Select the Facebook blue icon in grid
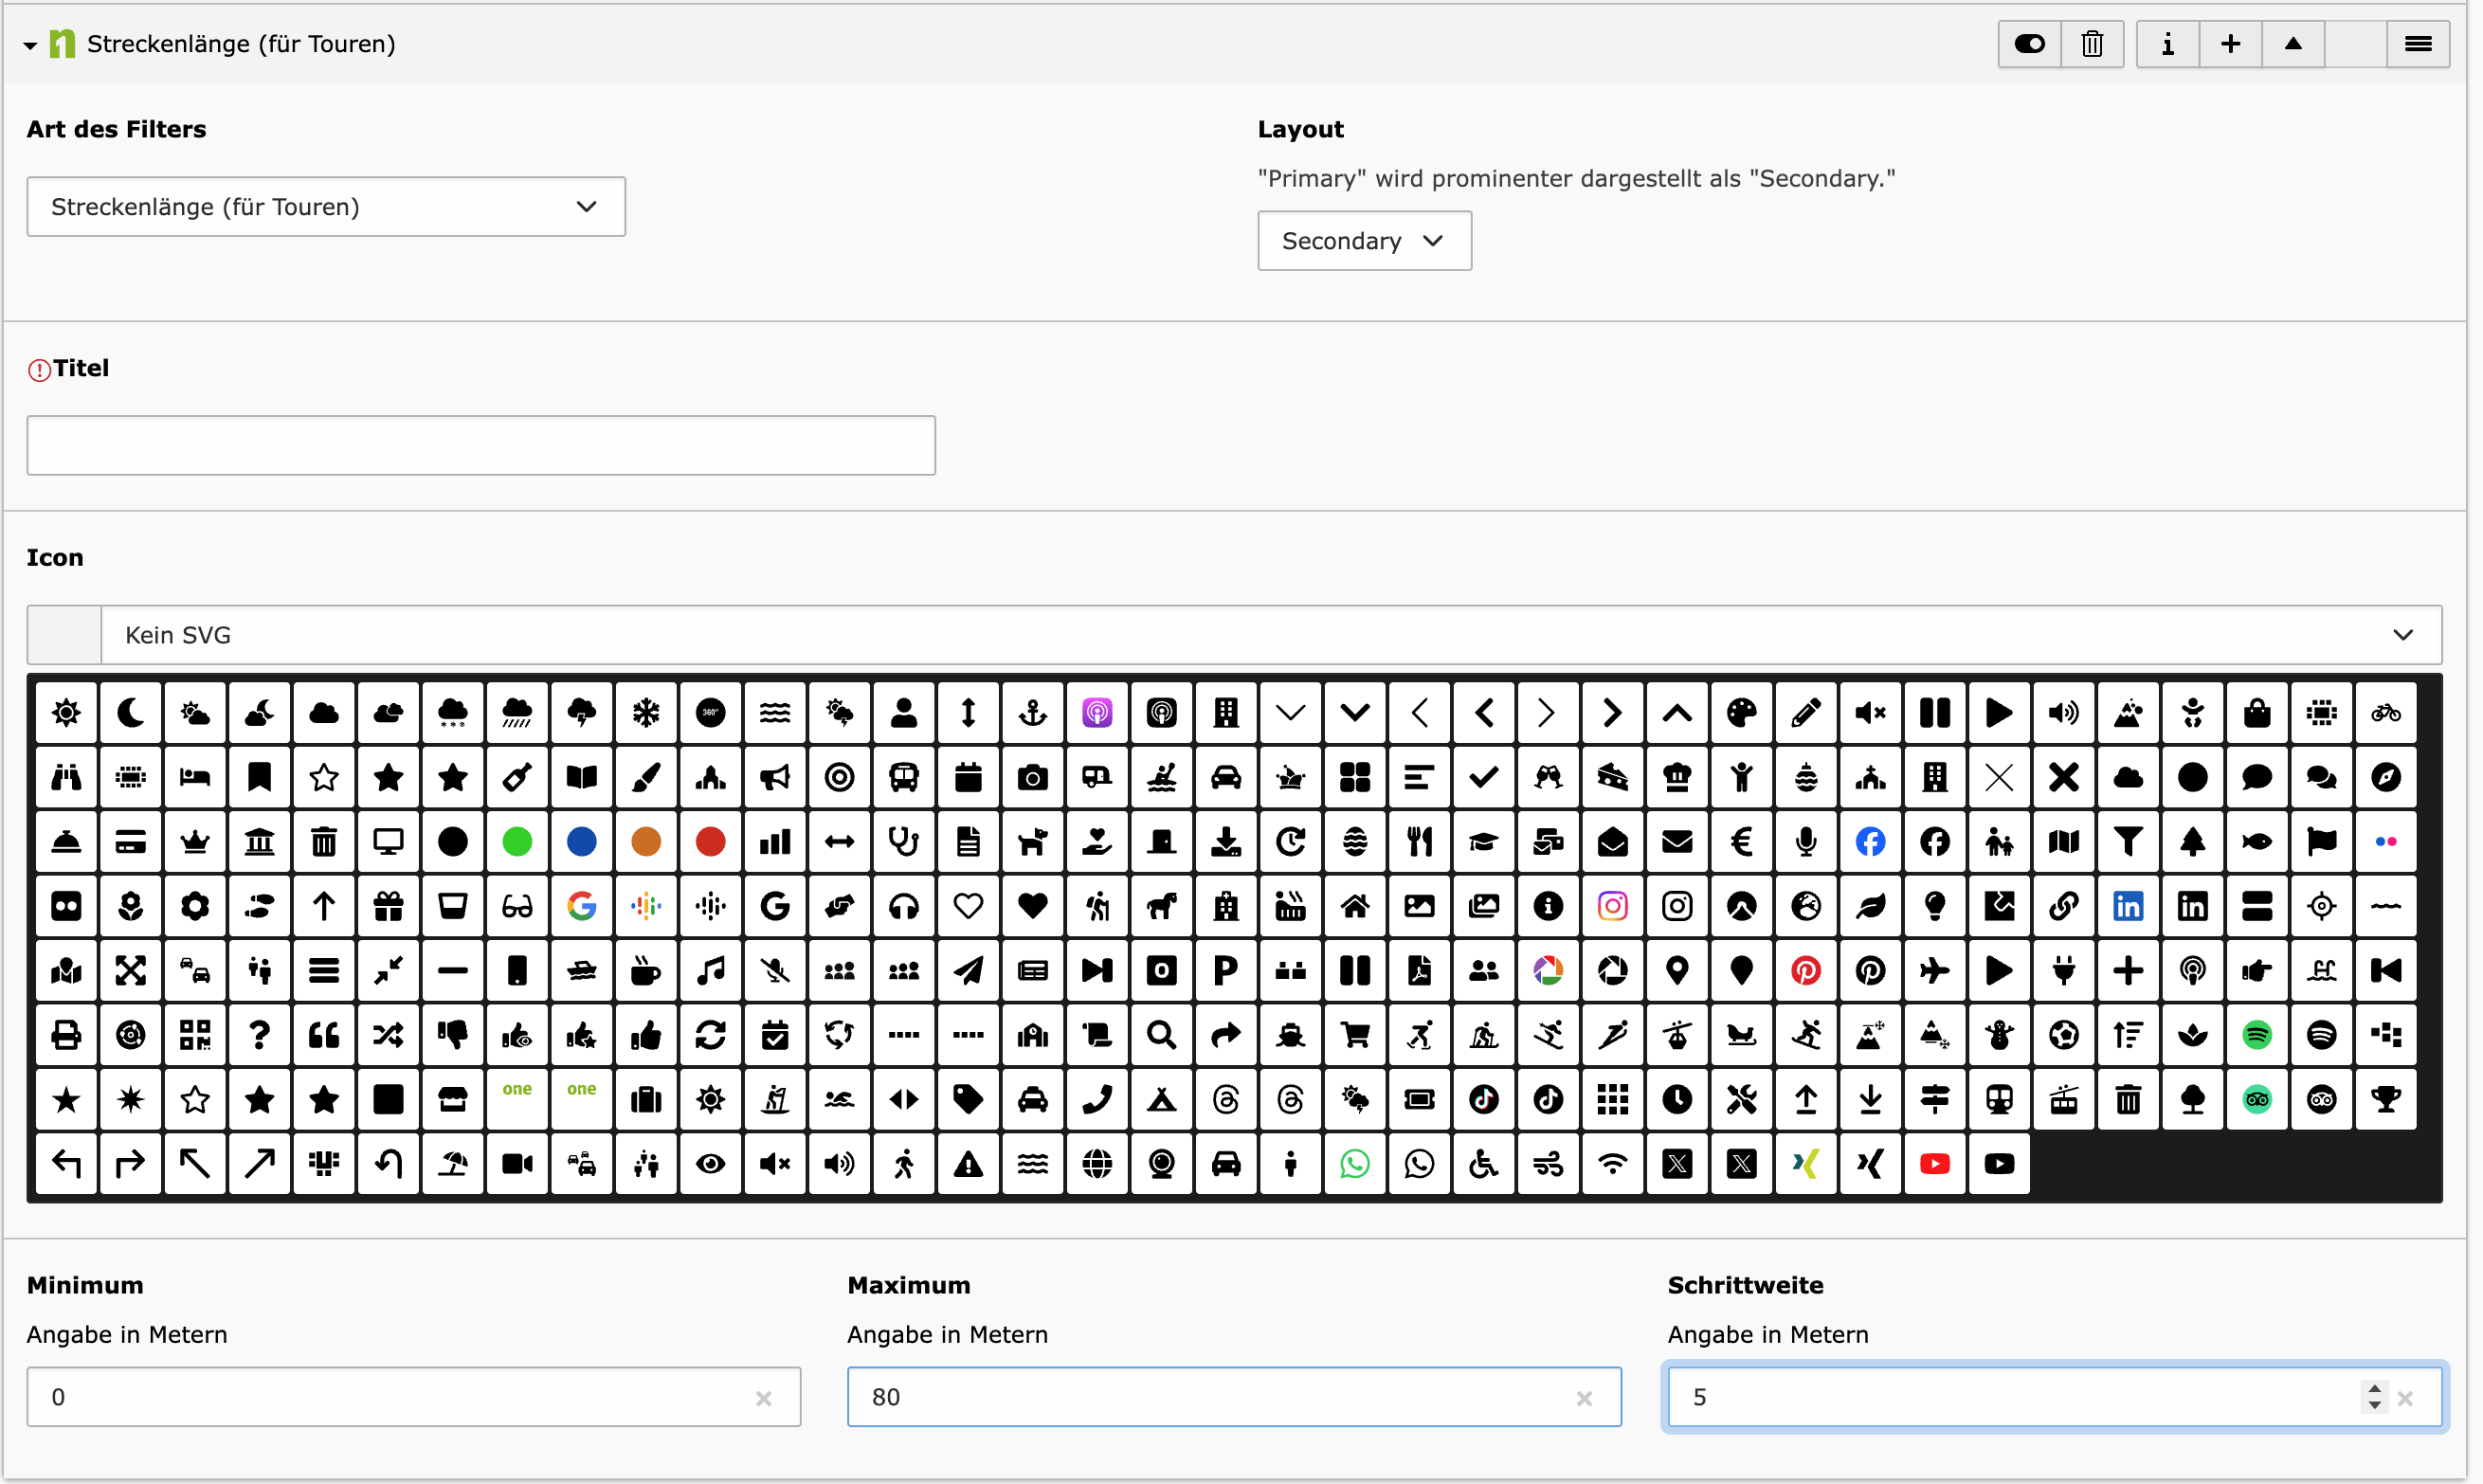 click(x=1870, y=842)
